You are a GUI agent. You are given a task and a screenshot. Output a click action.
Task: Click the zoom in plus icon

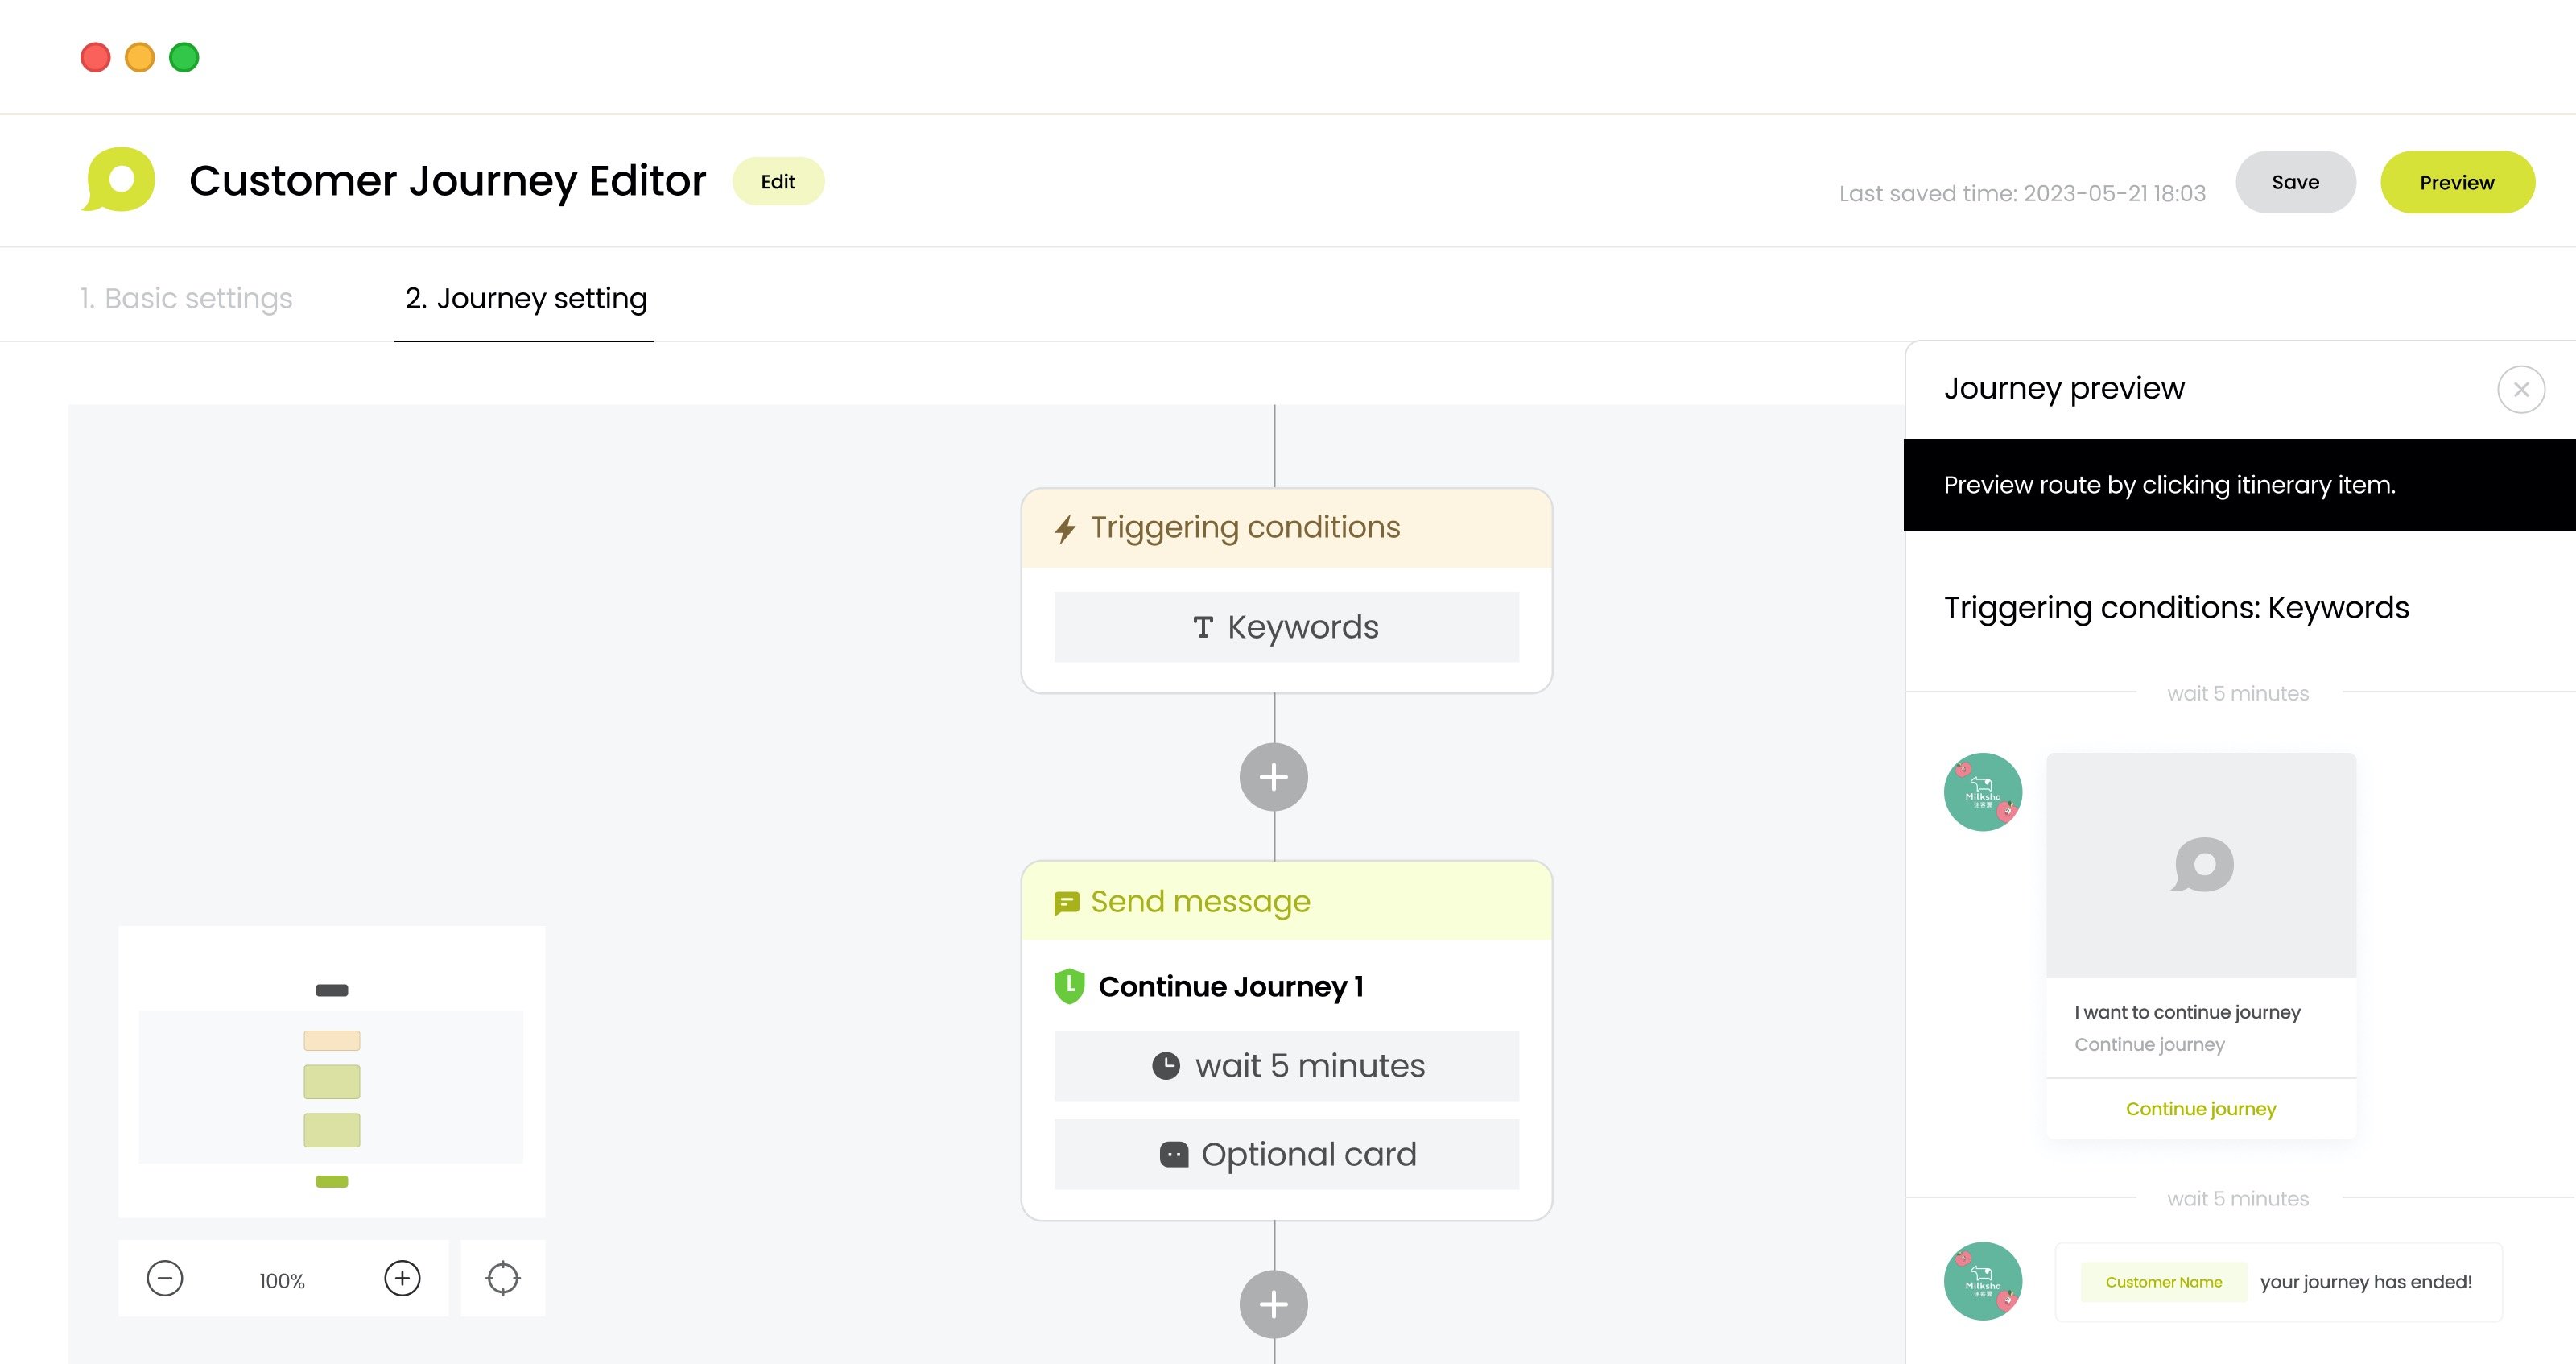(402, 1278)
